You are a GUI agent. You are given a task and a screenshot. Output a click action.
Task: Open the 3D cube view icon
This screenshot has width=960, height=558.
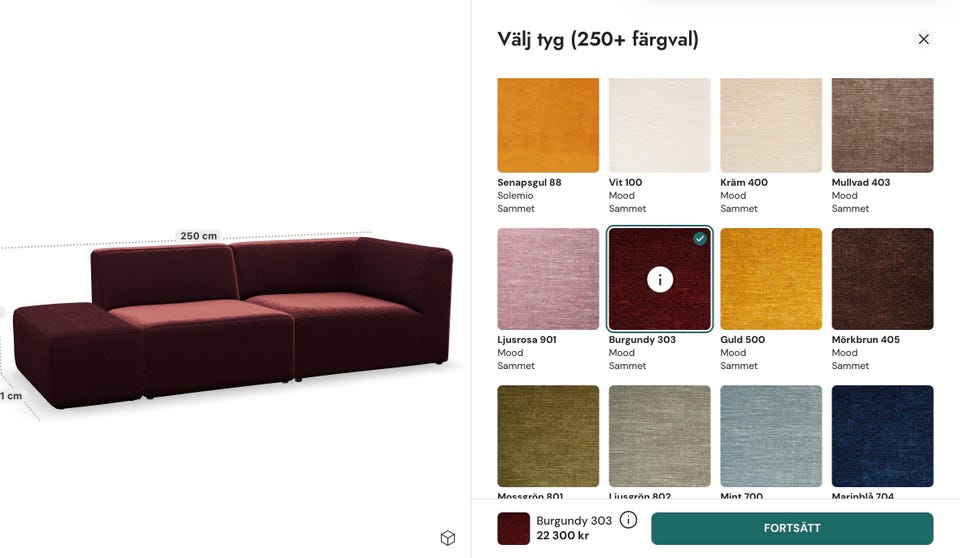pyautogui.click(x=448, y=538)
